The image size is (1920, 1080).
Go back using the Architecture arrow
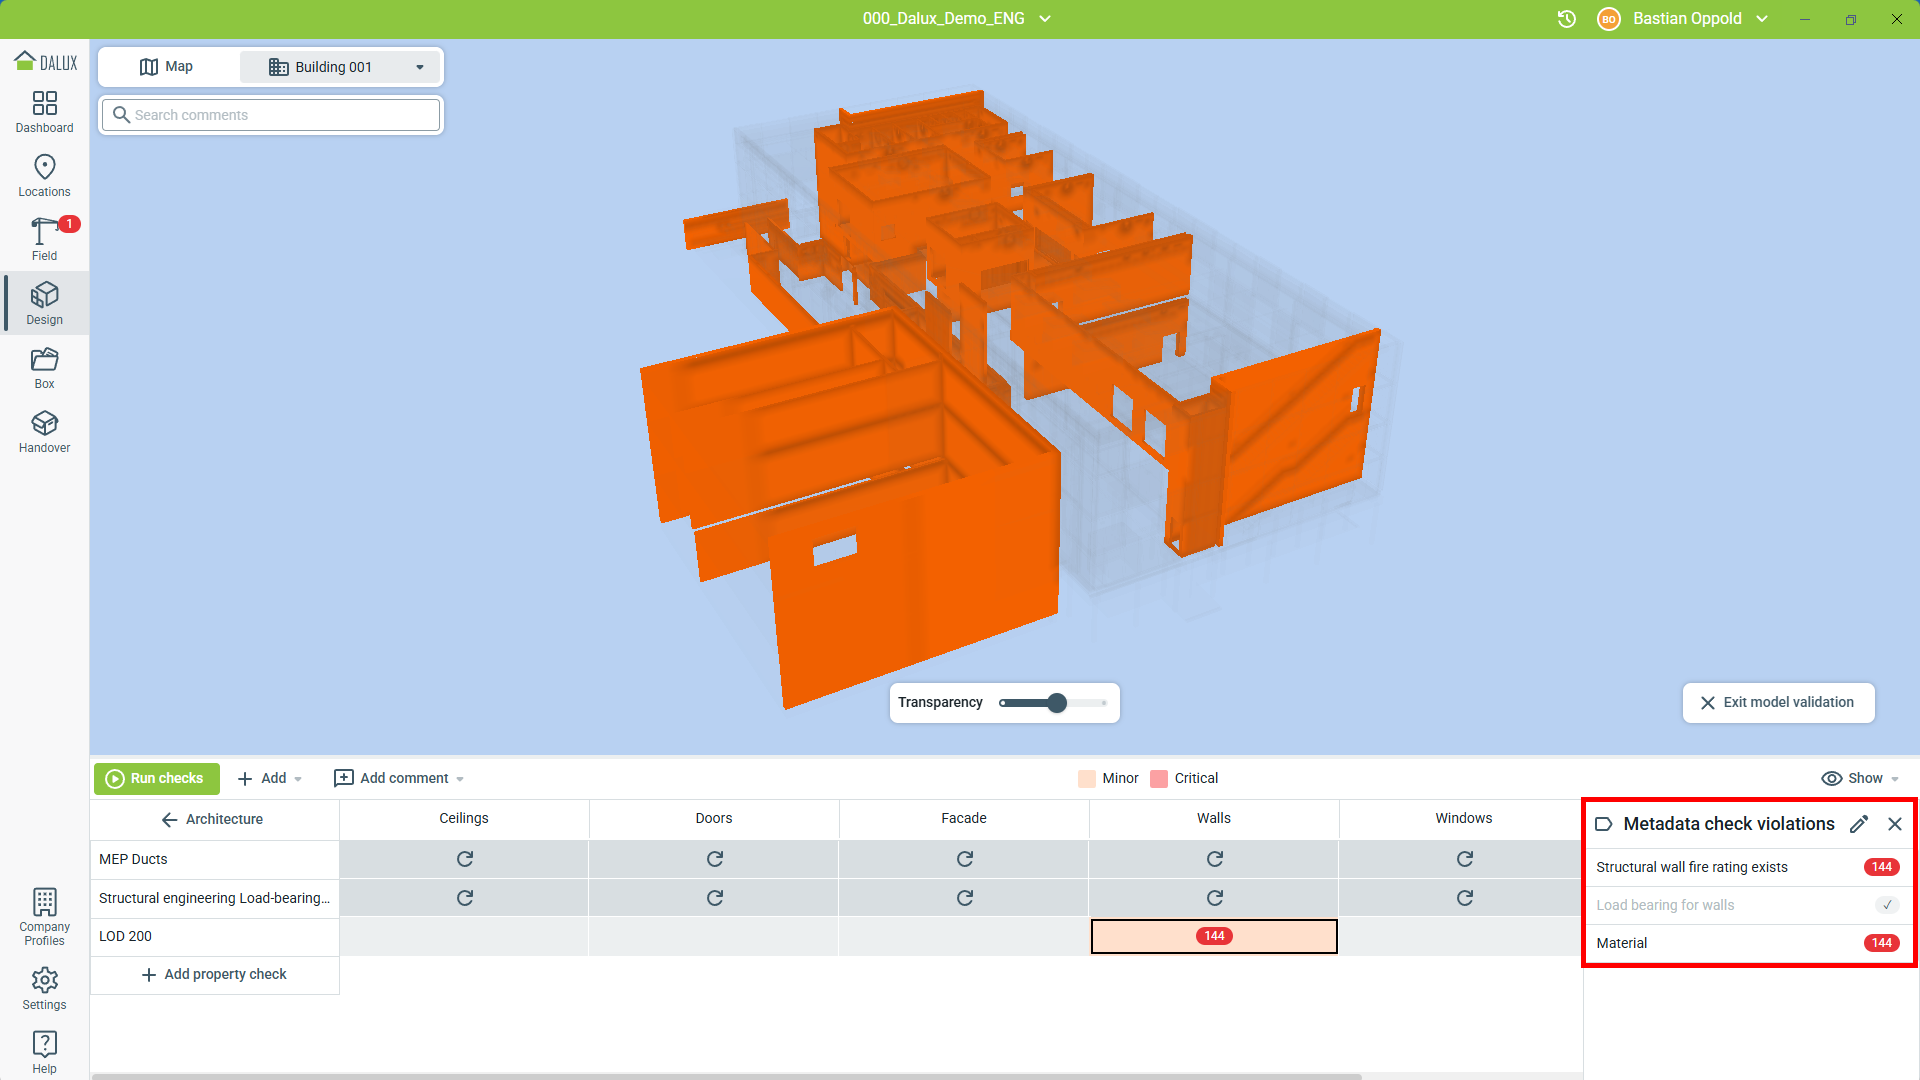[169, 819]
